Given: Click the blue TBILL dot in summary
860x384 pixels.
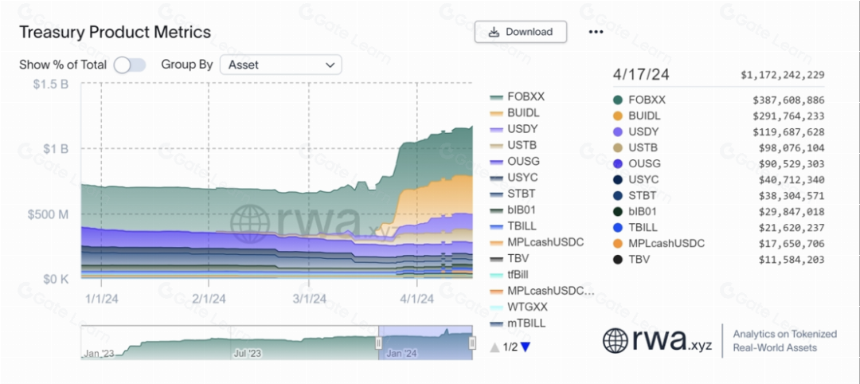Looking at the screenshot, I should 618,228.
